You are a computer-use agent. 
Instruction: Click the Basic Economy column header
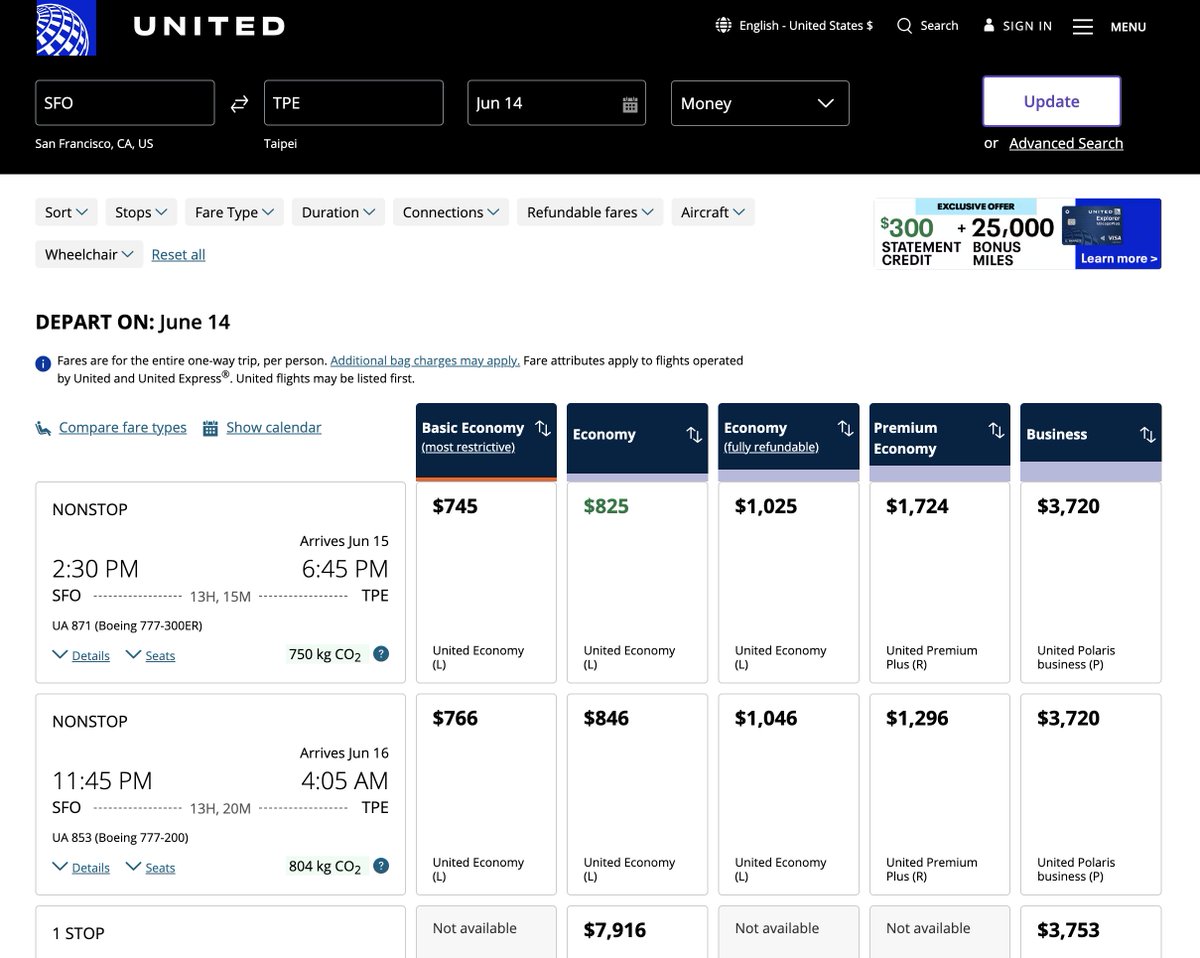[486, 440]
